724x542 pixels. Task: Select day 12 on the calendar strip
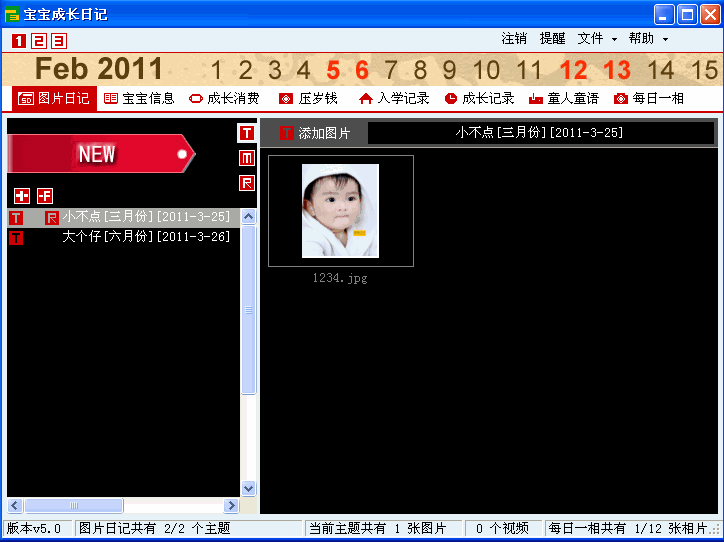[573, 70]
